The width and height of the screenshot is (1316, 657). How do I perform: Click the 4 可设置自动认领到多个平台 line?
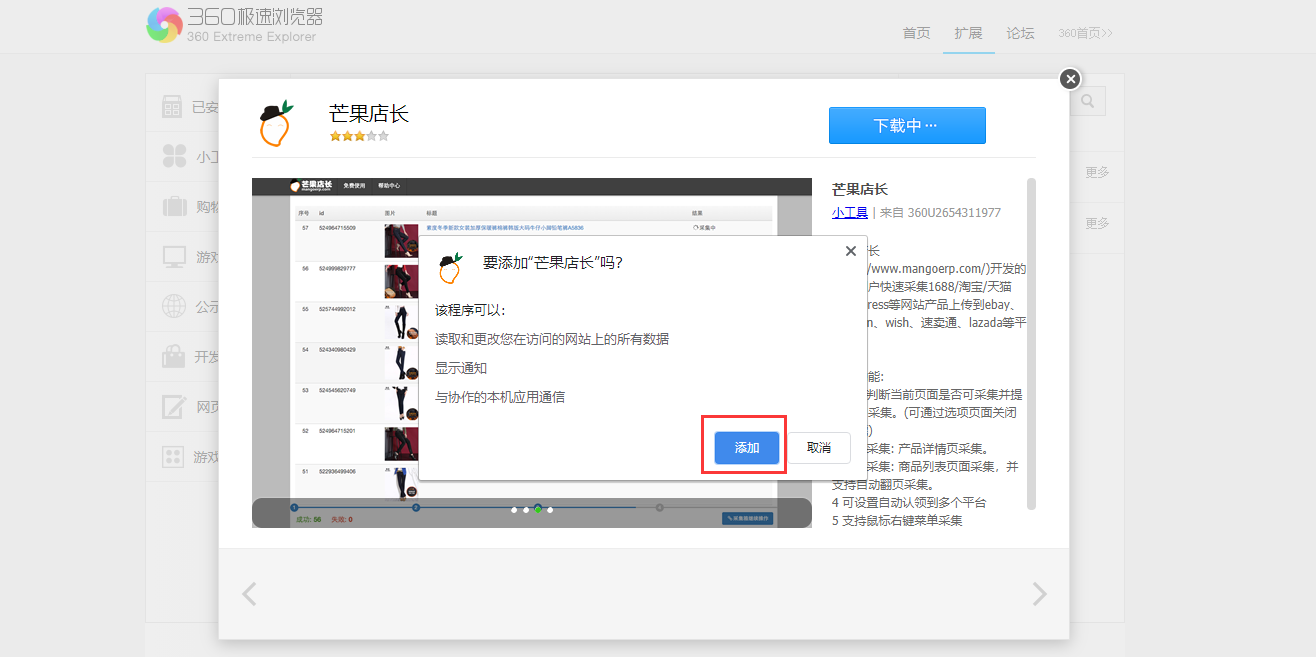[909, 502]
